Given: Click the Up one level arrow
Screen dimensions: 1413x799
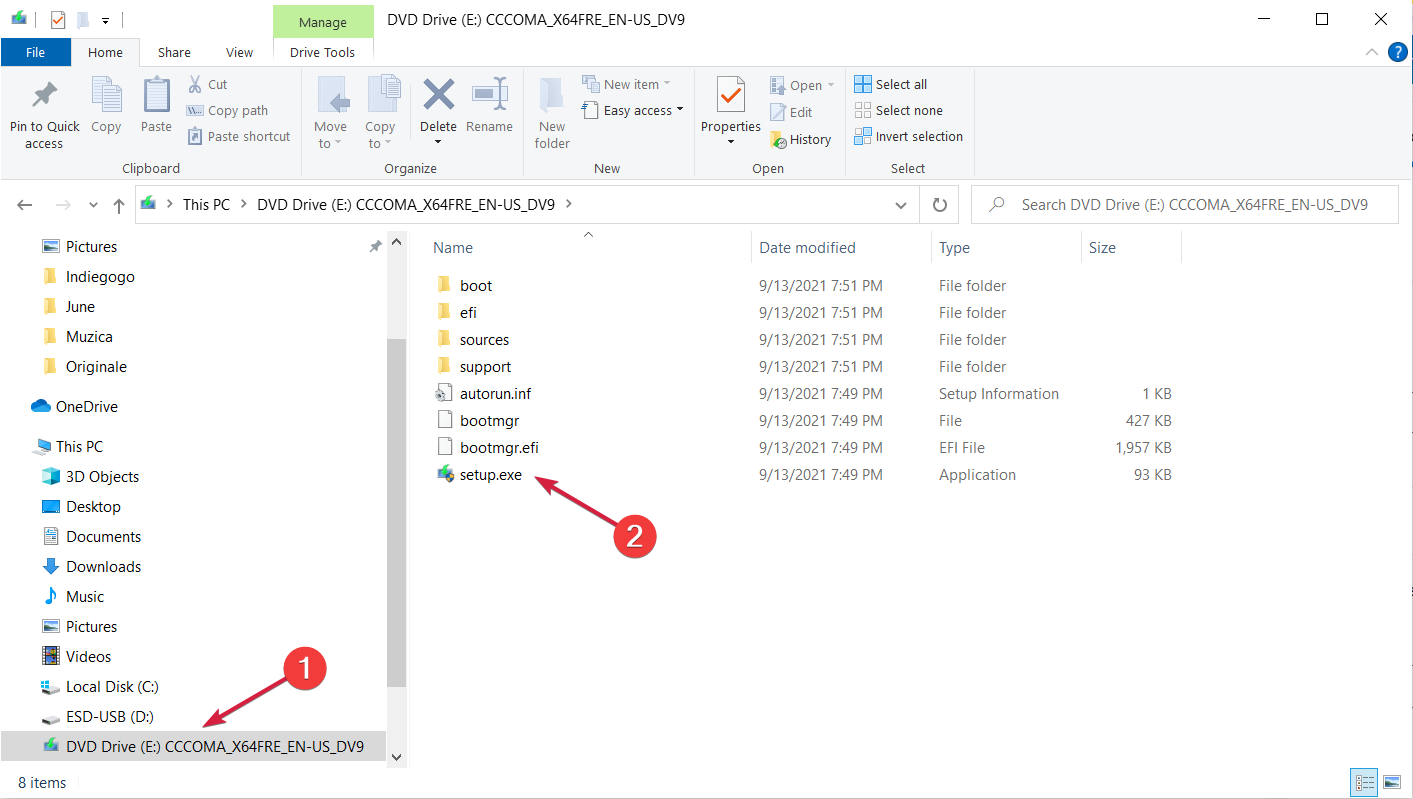Looking at the screenshot, I should 119,205.
